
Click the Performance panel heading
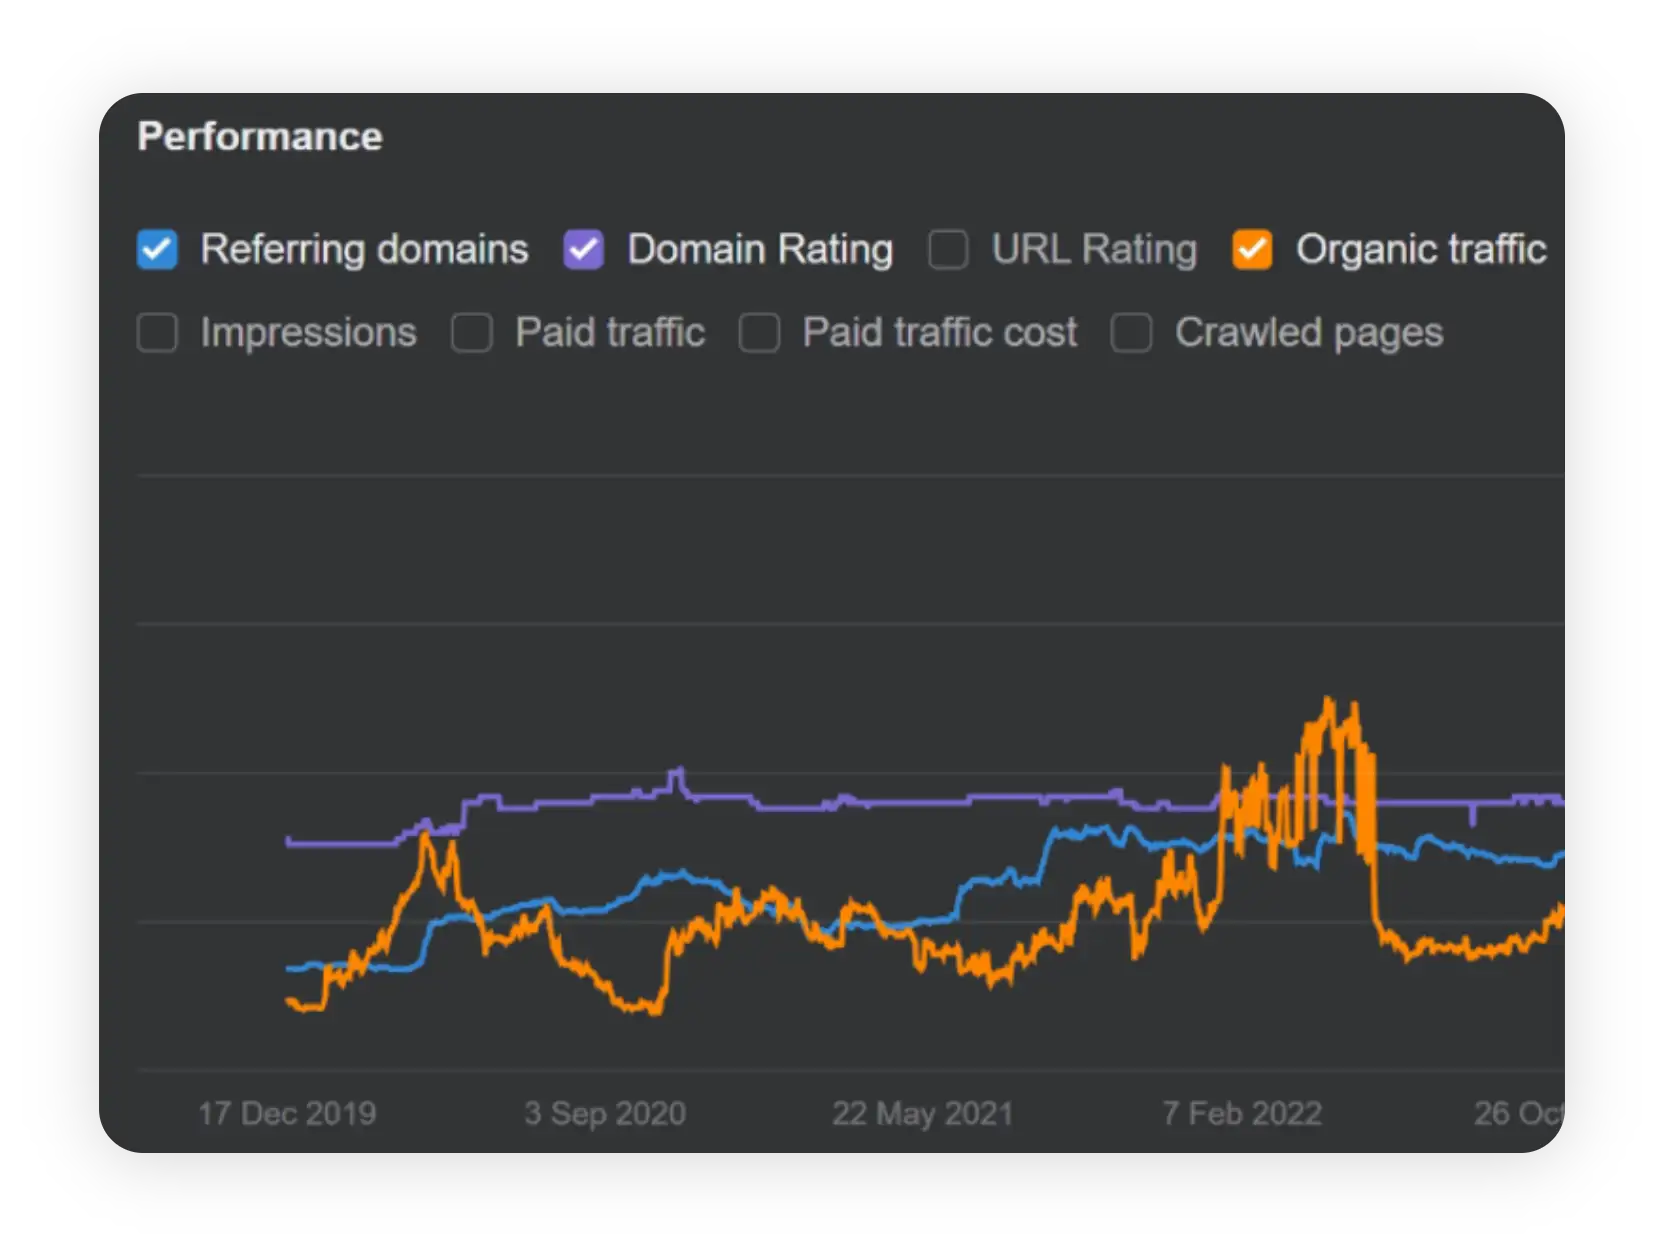(260, 137)
